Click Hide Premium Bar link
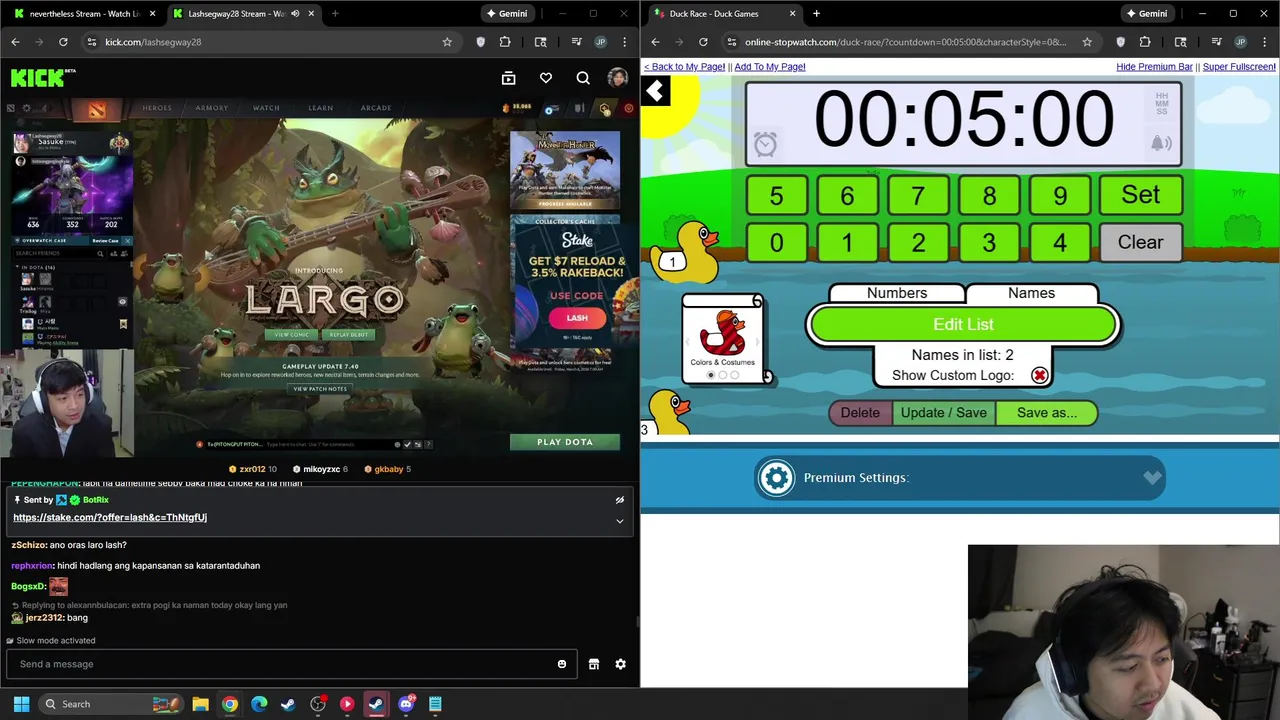1280x720 pixels. pos(1154,67)
